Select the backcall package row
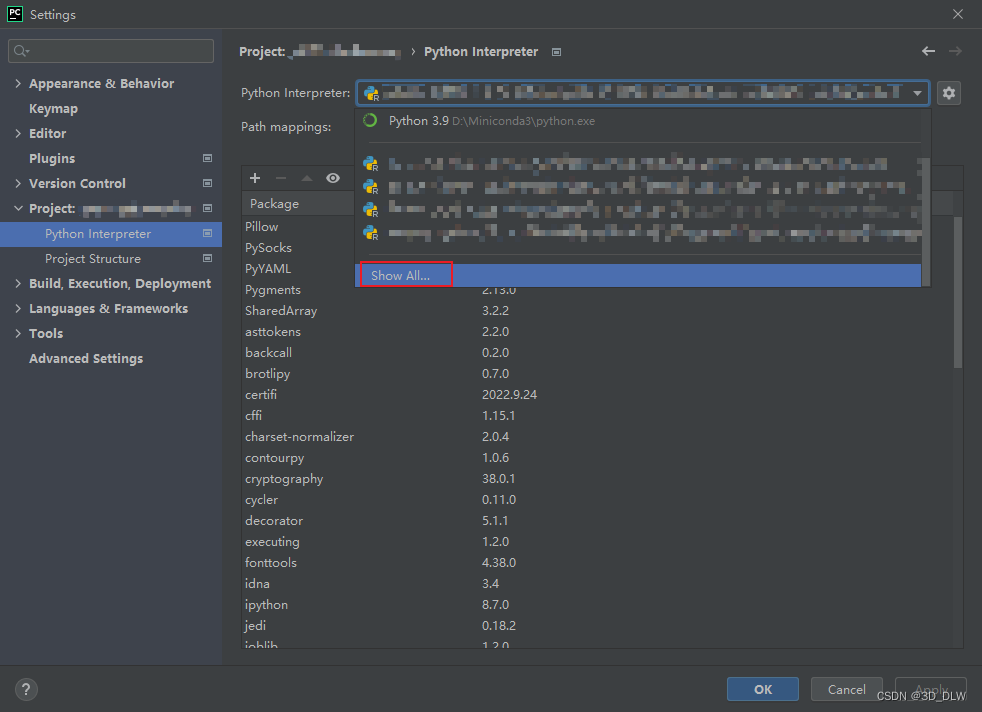This screenshot has width=982, height=712. pyautogui.click(x=597, y=353)
